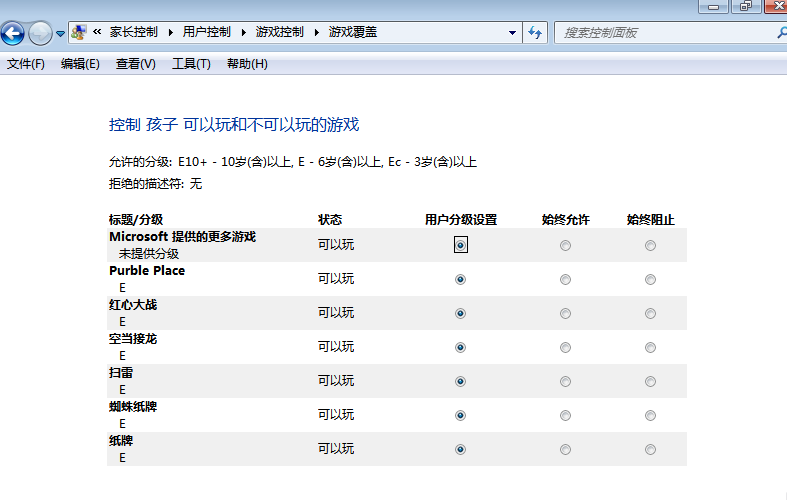Image resolution: width=787 pixels, height=500 pixels.
Task: Expand arrow after 用户控制 breadcrumb
Action: point(243,32)
